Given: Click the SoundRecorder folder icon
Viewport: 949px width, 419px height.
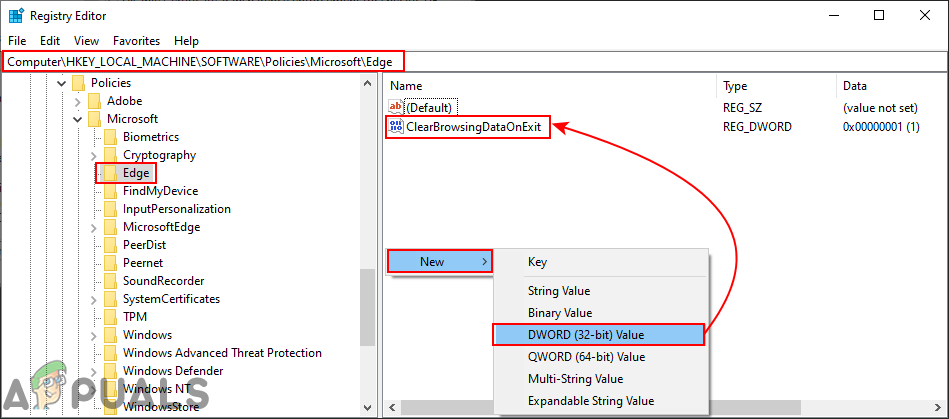Looking at the screenshot, I should [x=110, y=281].
